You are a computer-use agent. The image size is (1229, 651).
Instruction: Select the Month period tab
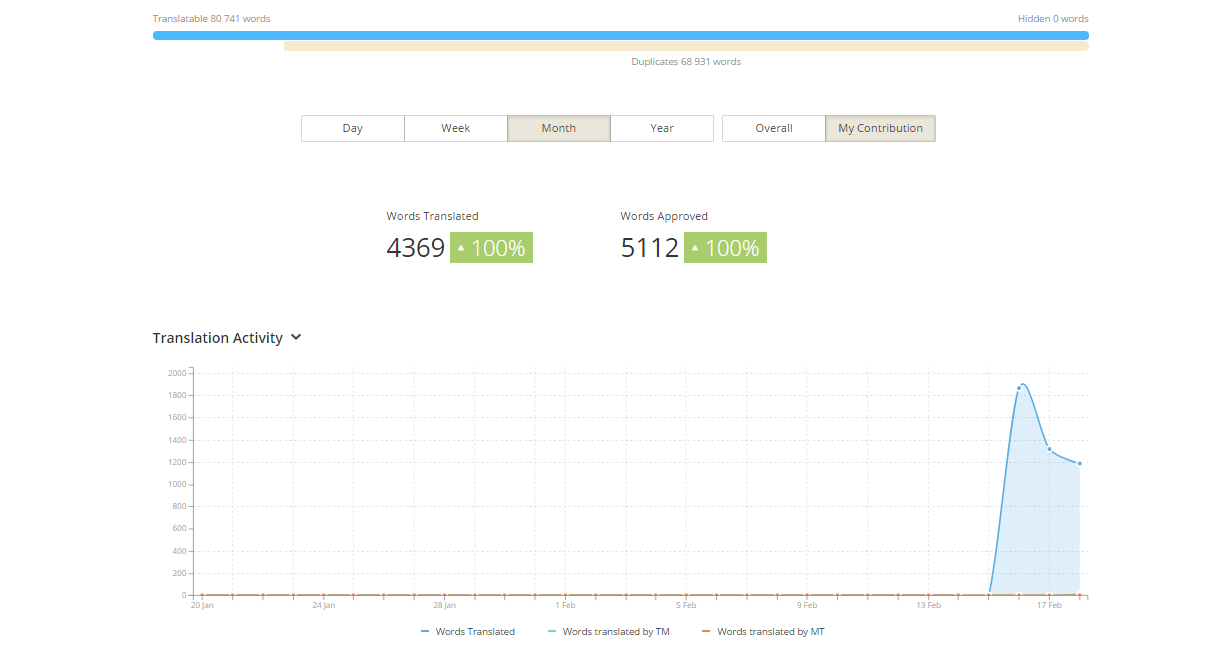[x=559, y=128]
